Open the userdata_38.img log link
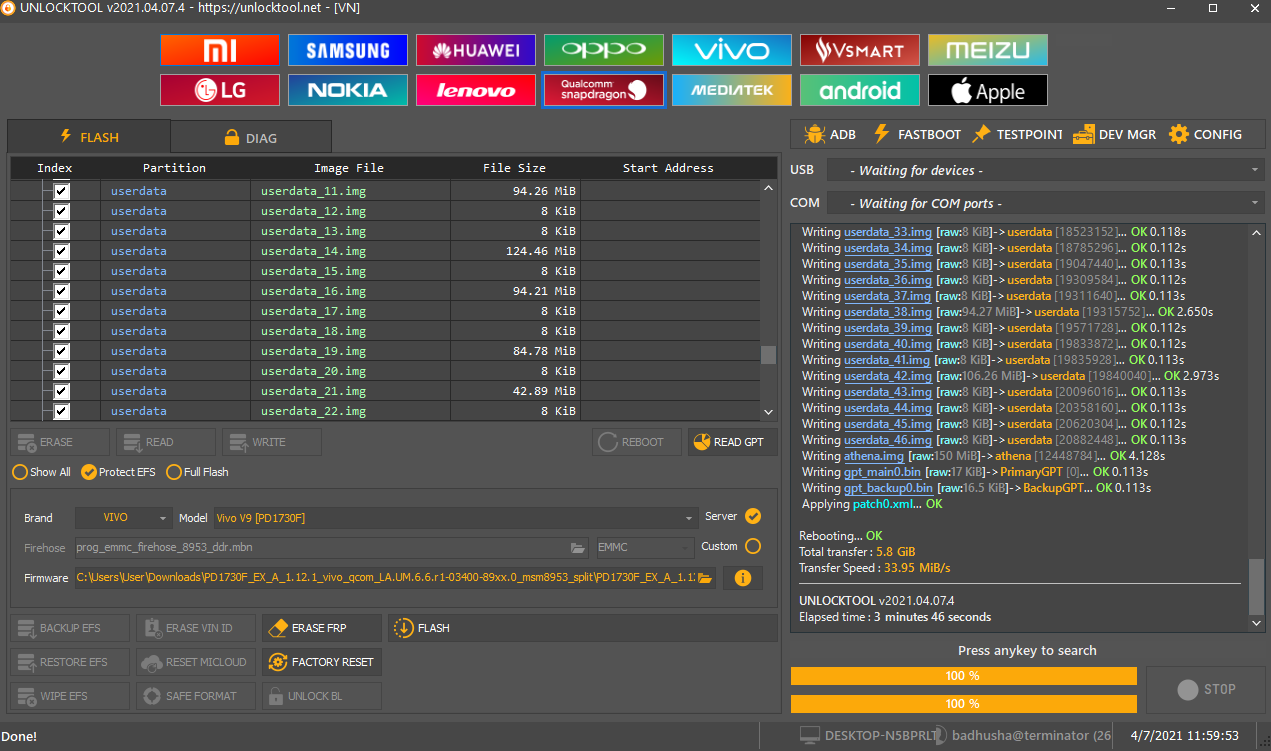This screenshot has width=1271, height=751. pyautogui.click(x=888, y=312)
